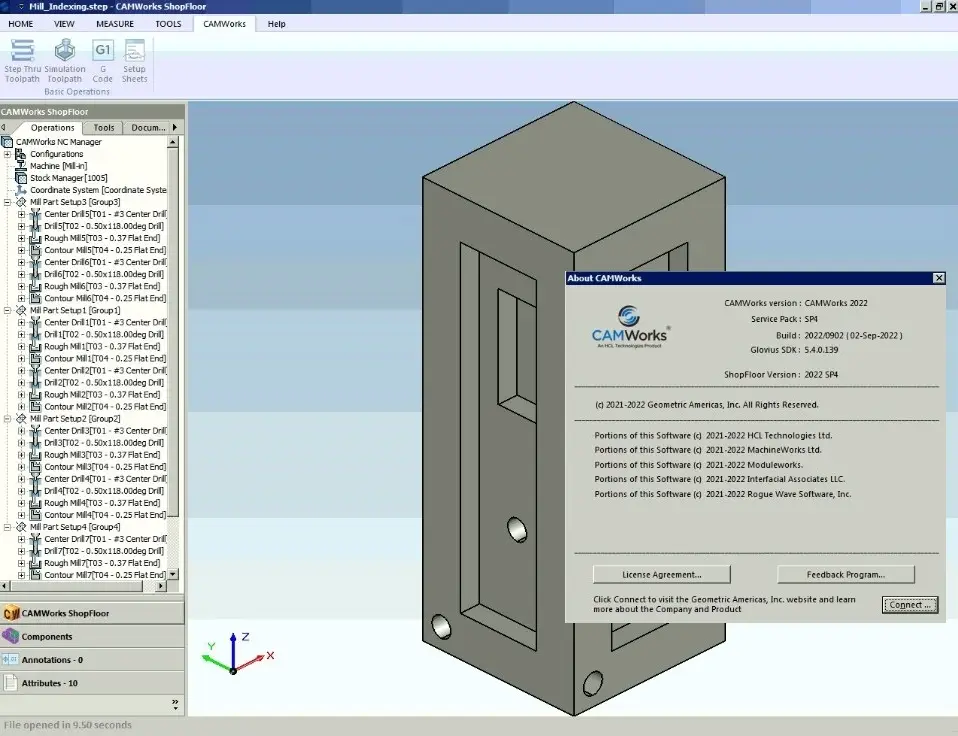Click Contour Mill2 operation icon

point(35,407)
